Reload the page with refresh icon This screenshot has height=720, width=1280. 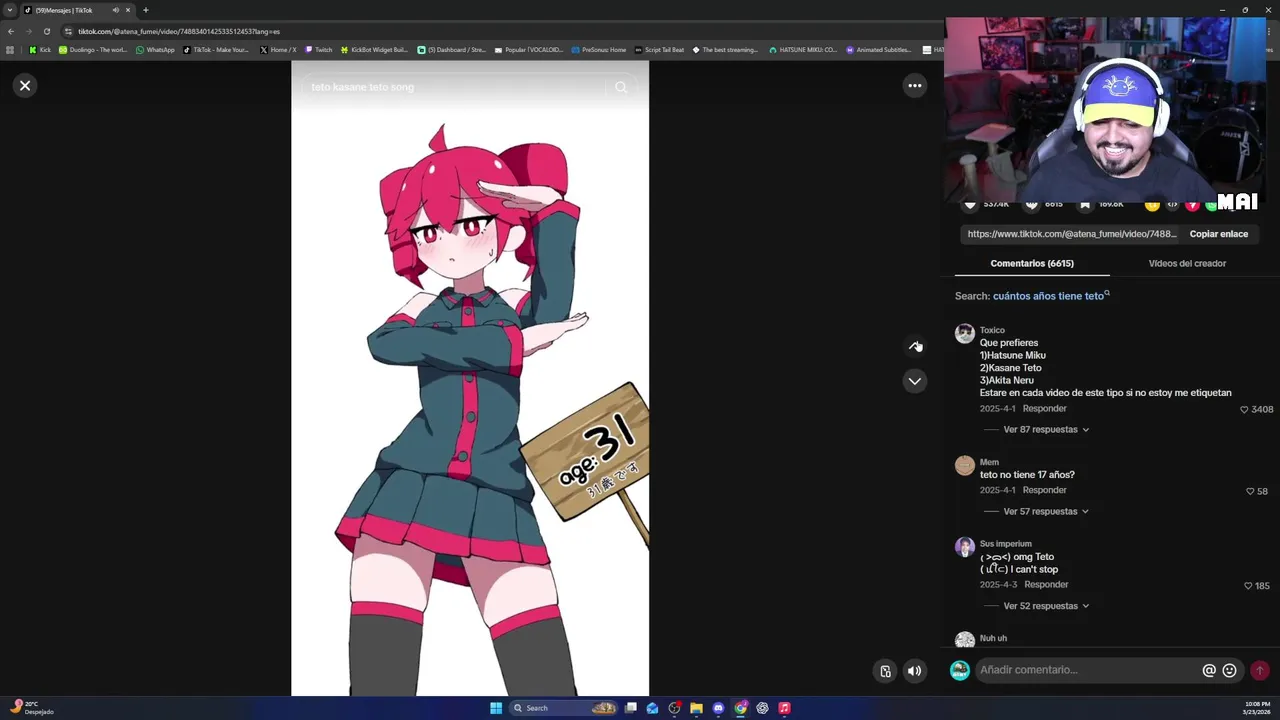pos(46,31)
